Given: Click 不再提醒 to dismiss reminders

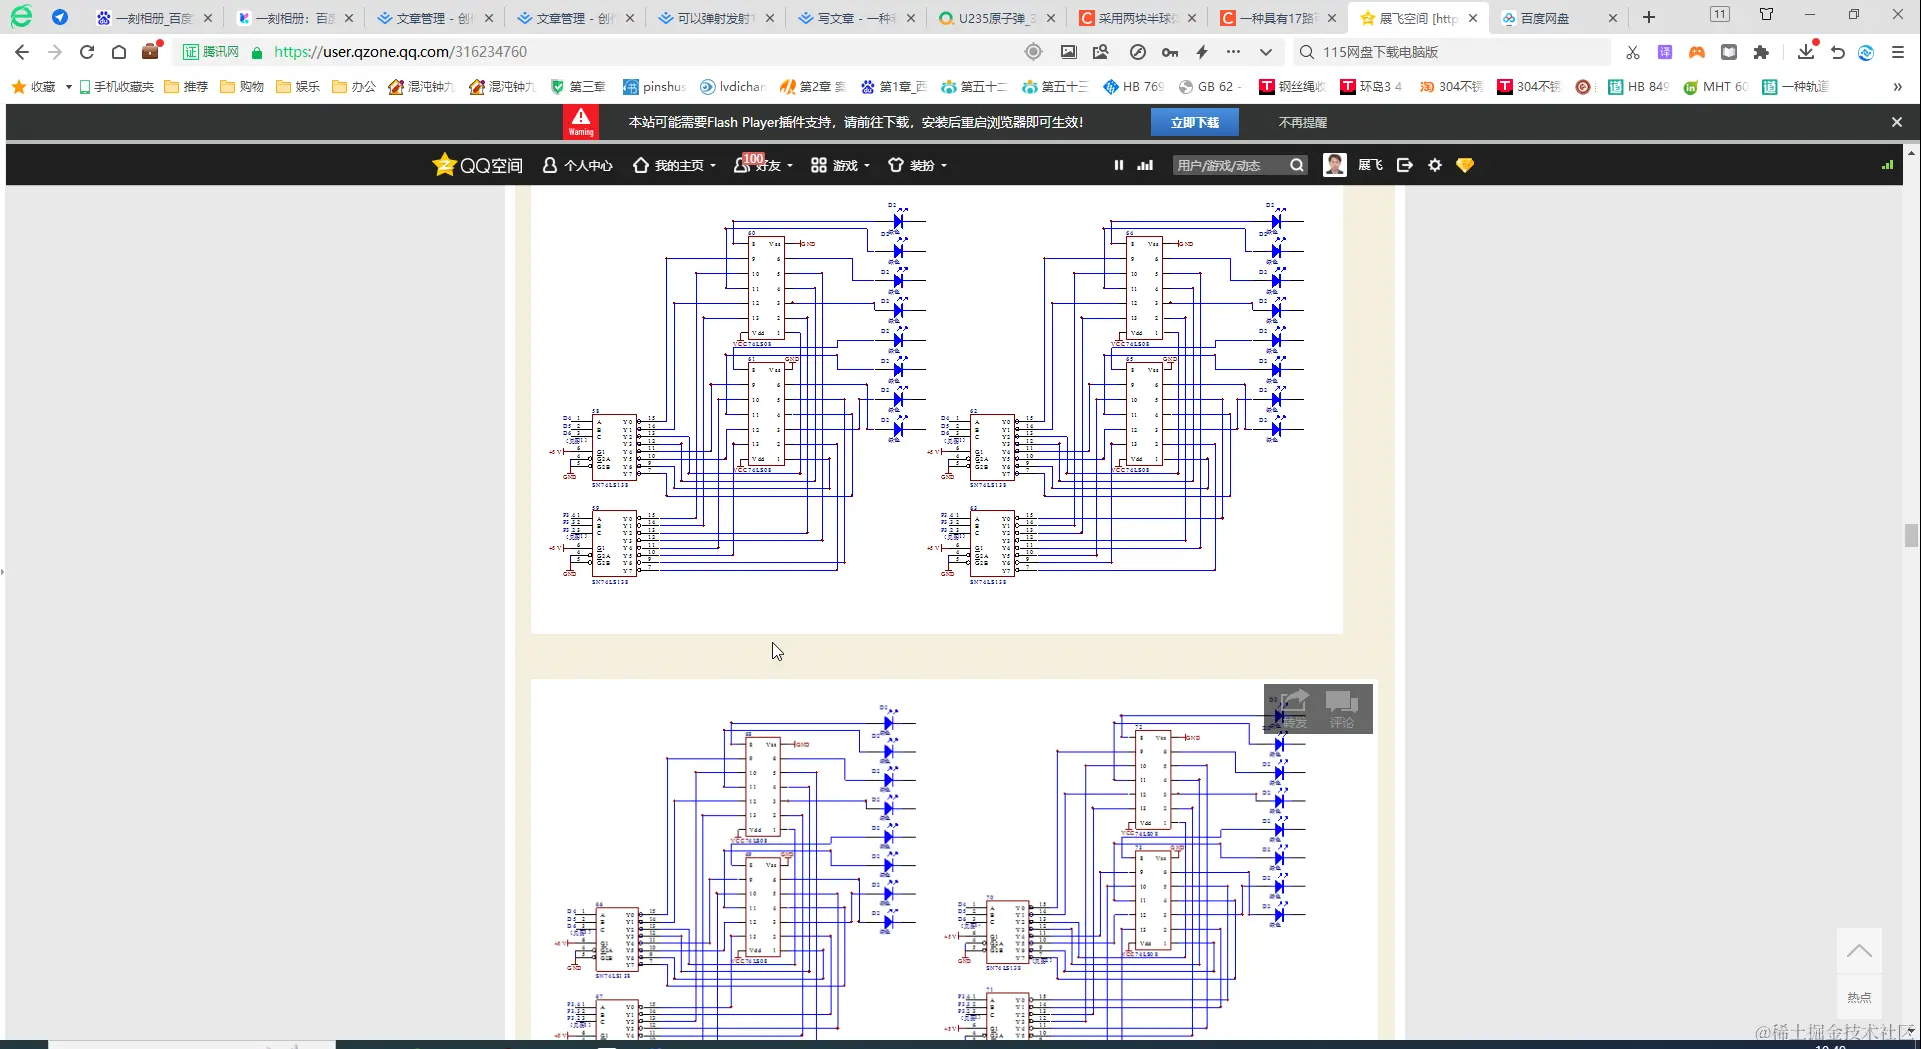Looking at the screenshot, I should tap(1303, 122).
